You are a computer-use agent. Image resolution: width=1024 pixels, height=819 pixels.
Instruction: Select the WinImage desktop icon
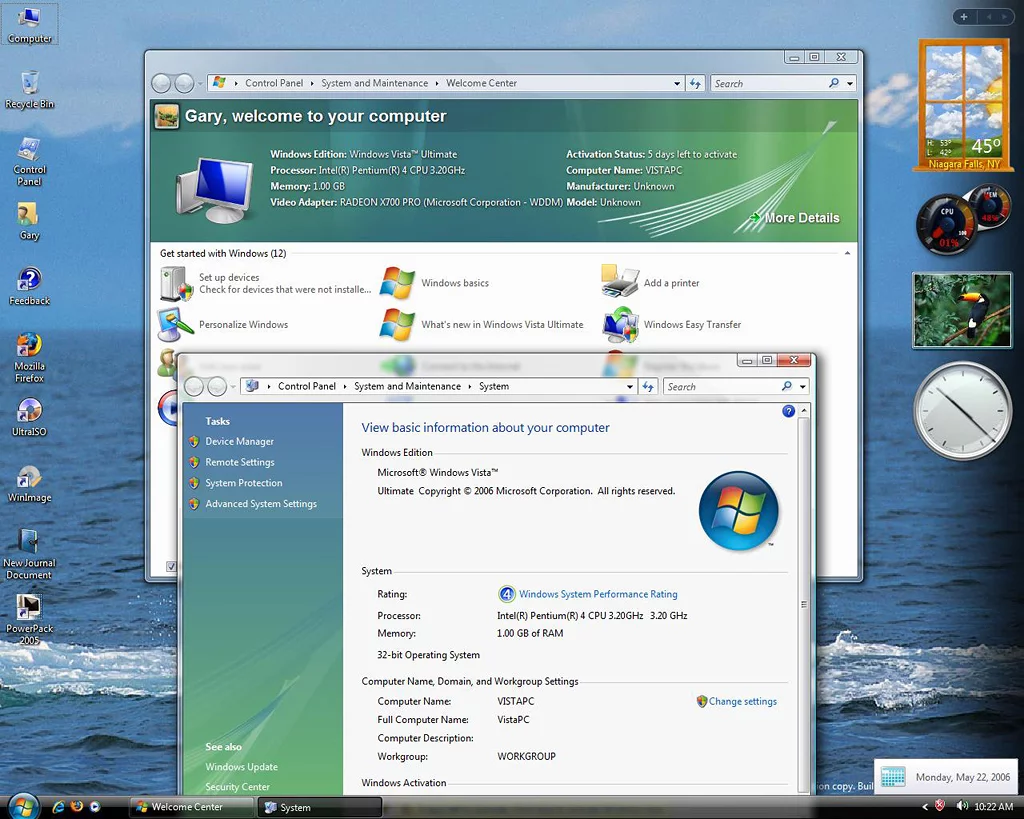click(x=29, y=478)
